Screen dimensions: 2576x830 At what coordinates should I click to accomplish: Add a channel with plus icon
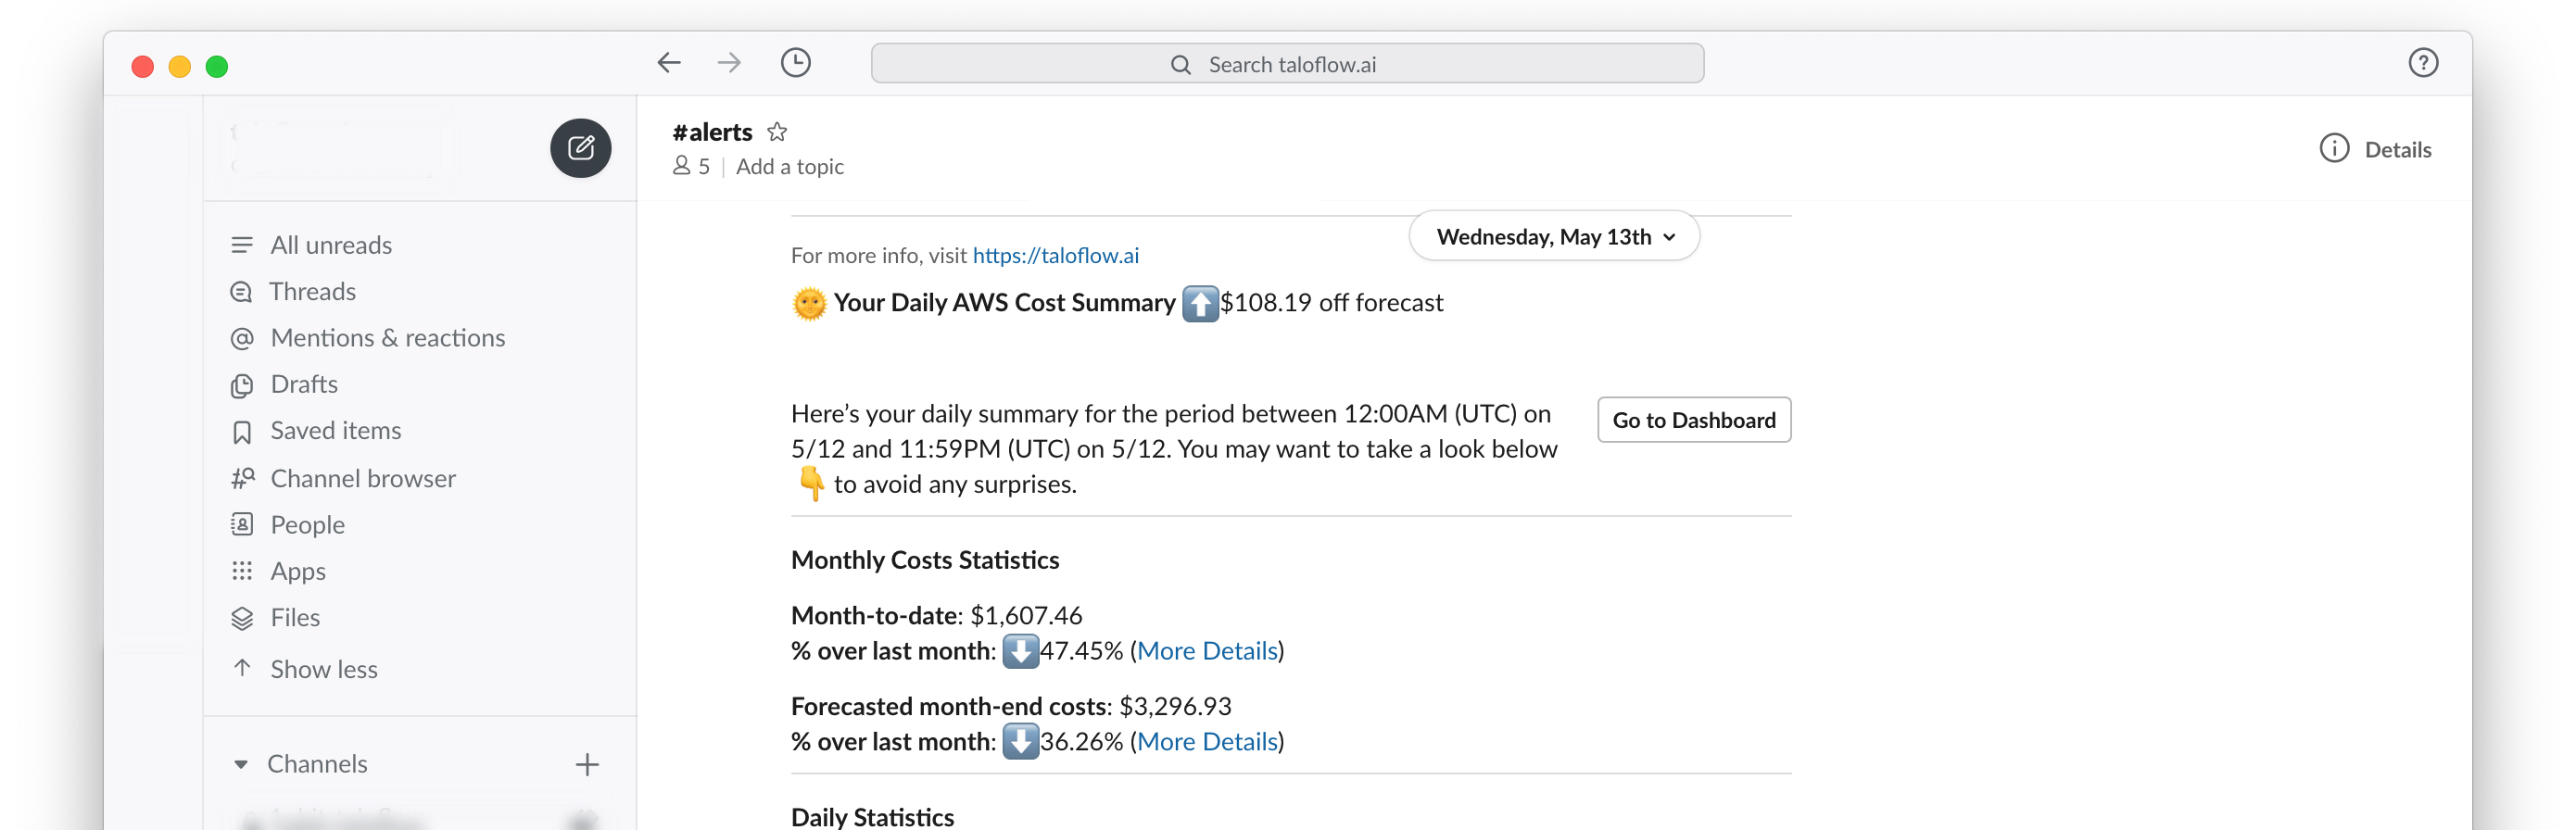point(587,764)
